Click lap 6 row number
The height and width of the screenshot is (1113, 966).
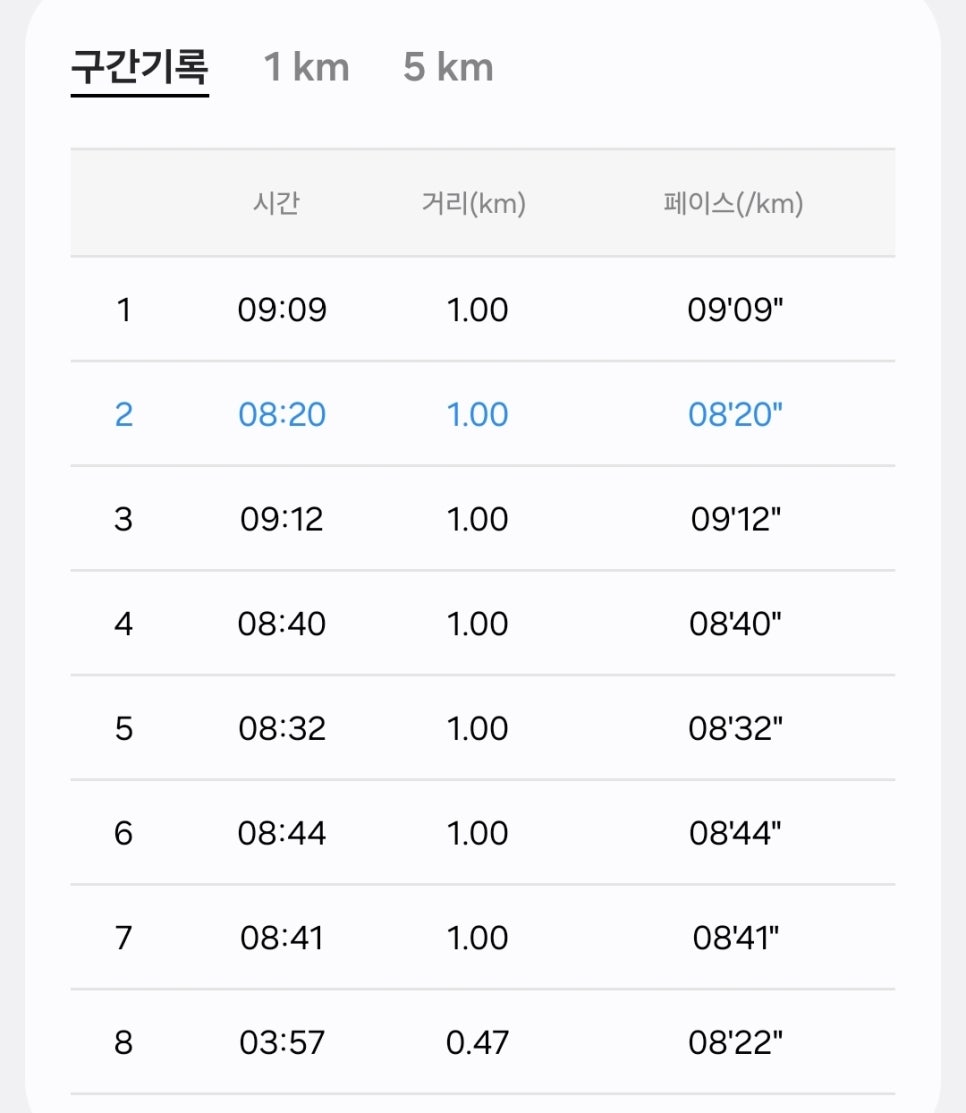click(124, 833)
